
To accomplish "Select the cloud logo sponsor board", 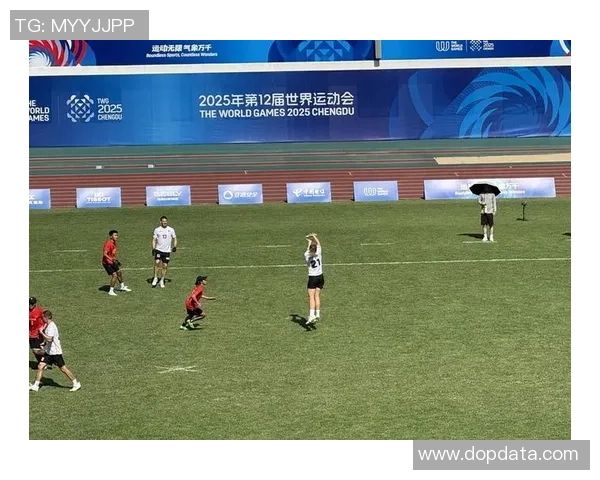I will [240, 194].
